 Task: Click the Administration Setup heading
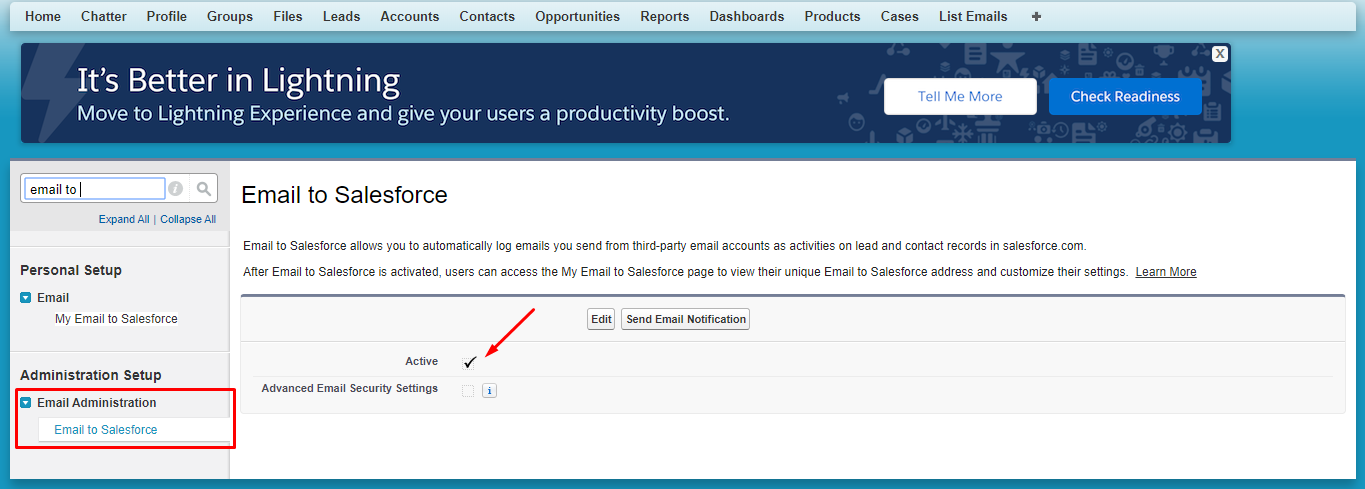(91, 375)
